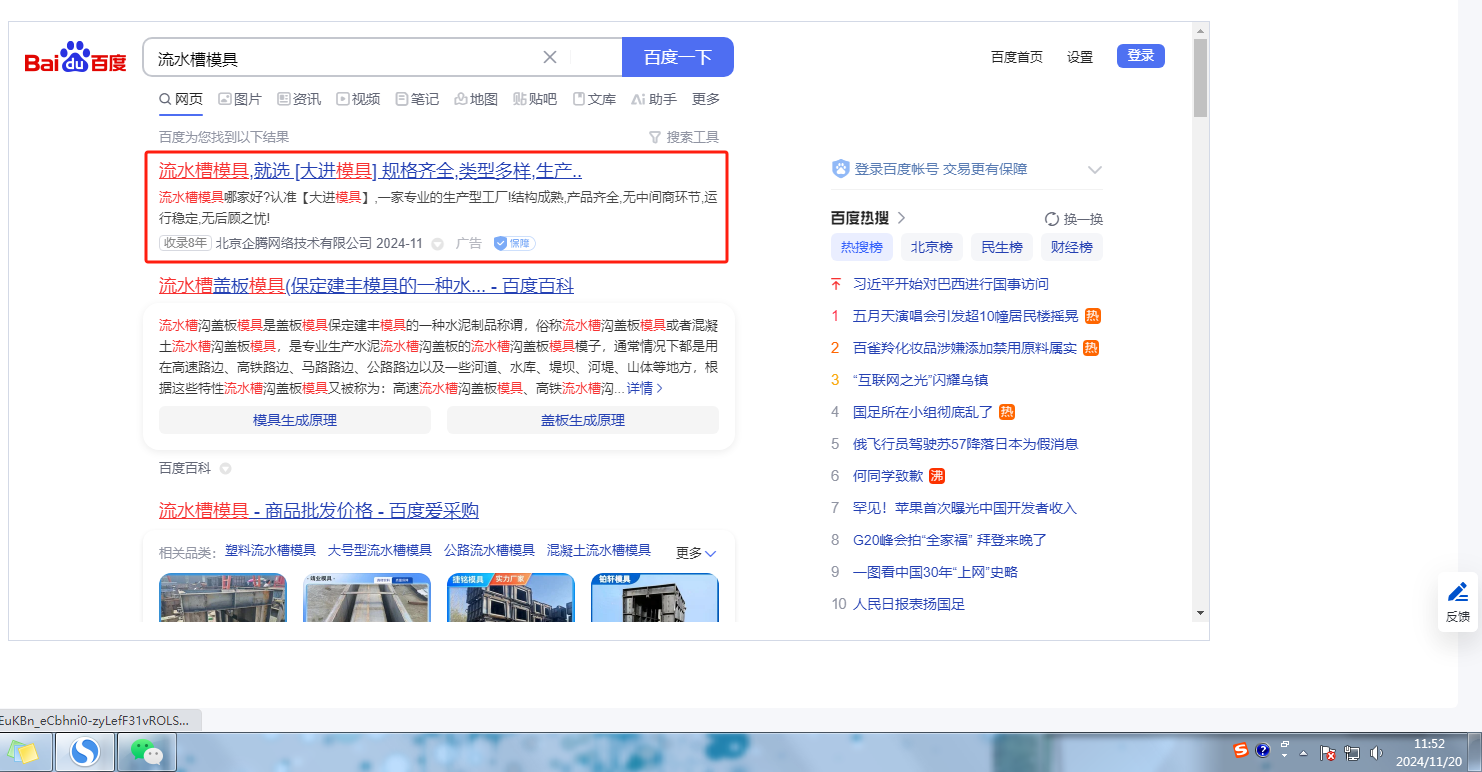The width and height of the screenshot is (1482, 772).
Task: Clear the search box with X icon
Action: pos(549,57)
